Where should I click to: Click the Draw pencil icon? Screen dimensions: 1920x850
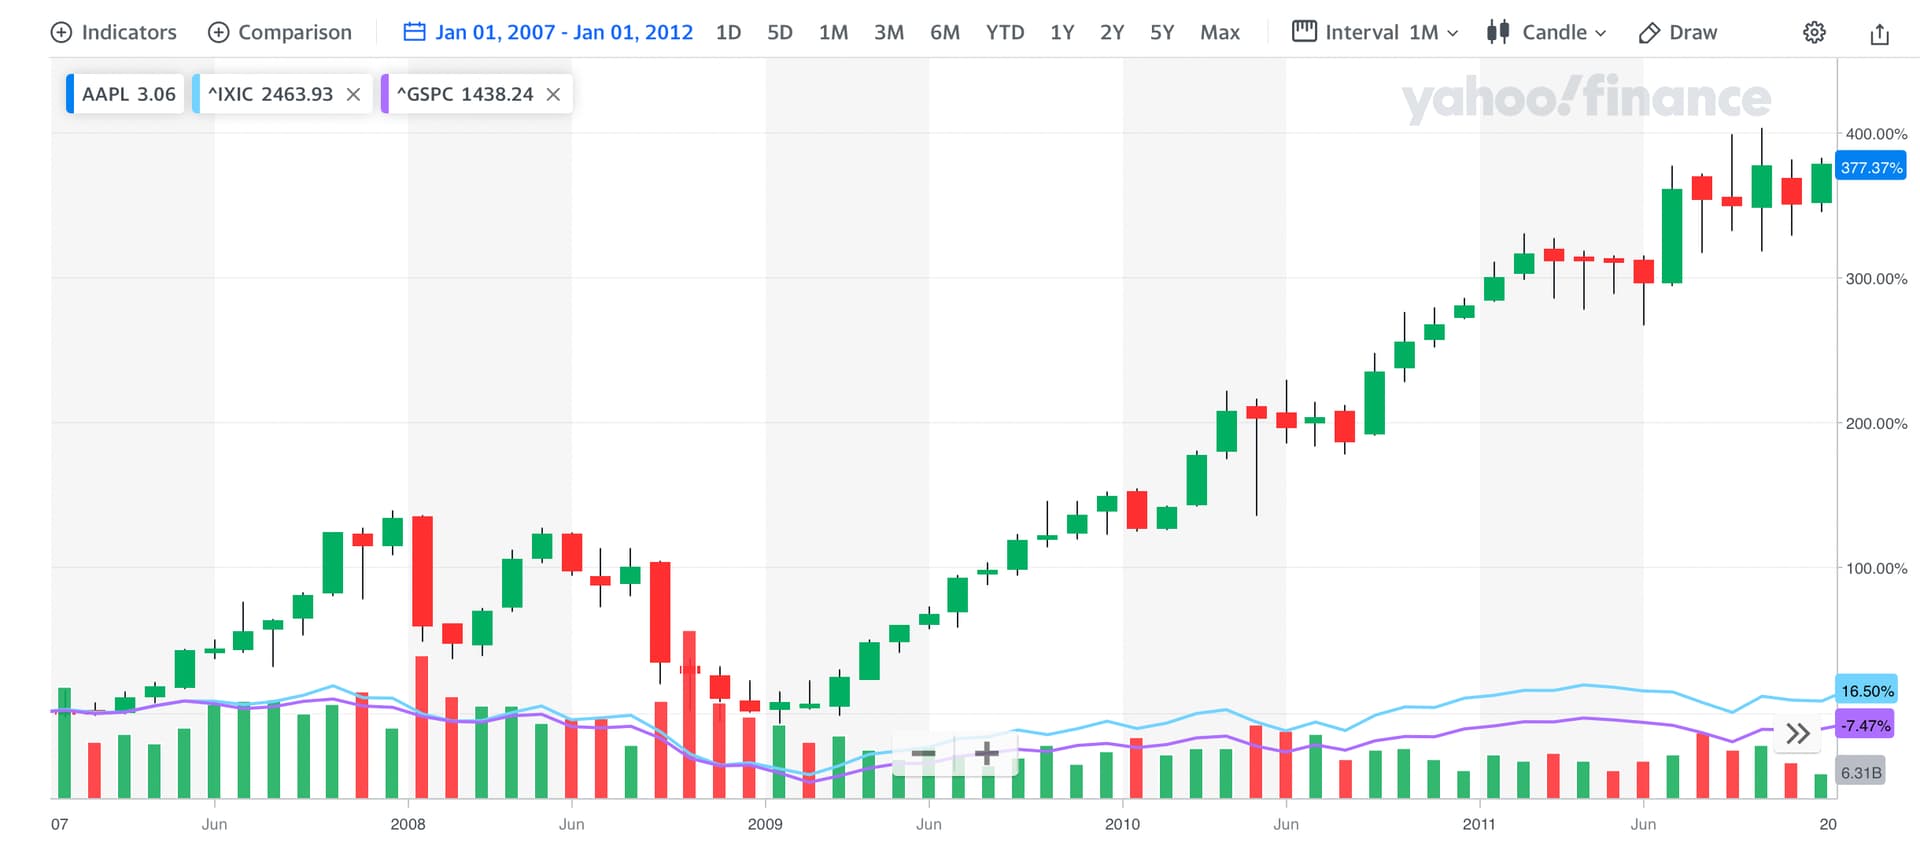(x=1649, y=33)
